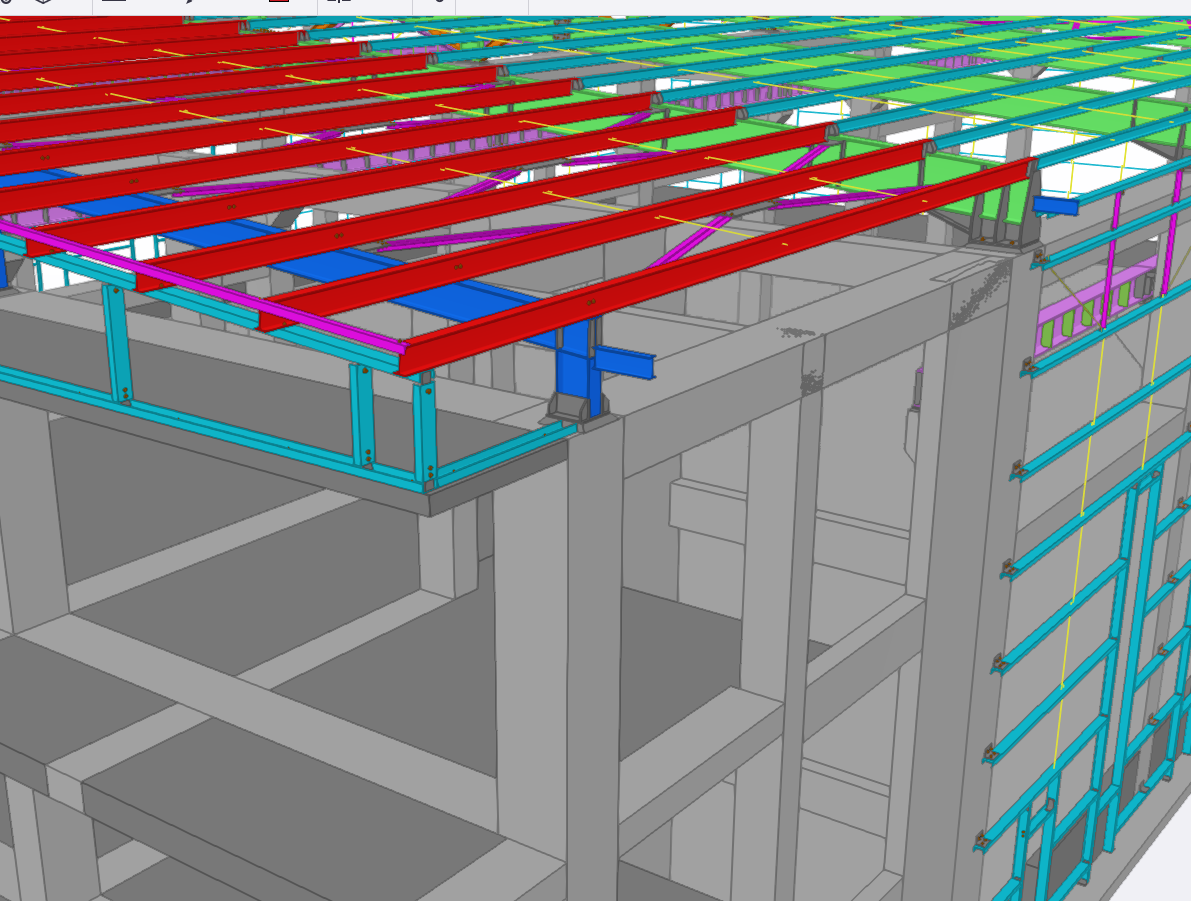Select the small blue beam stub at the right corner
Viewport: 1191px width, 901px height.
click(x=1056, y=205)
